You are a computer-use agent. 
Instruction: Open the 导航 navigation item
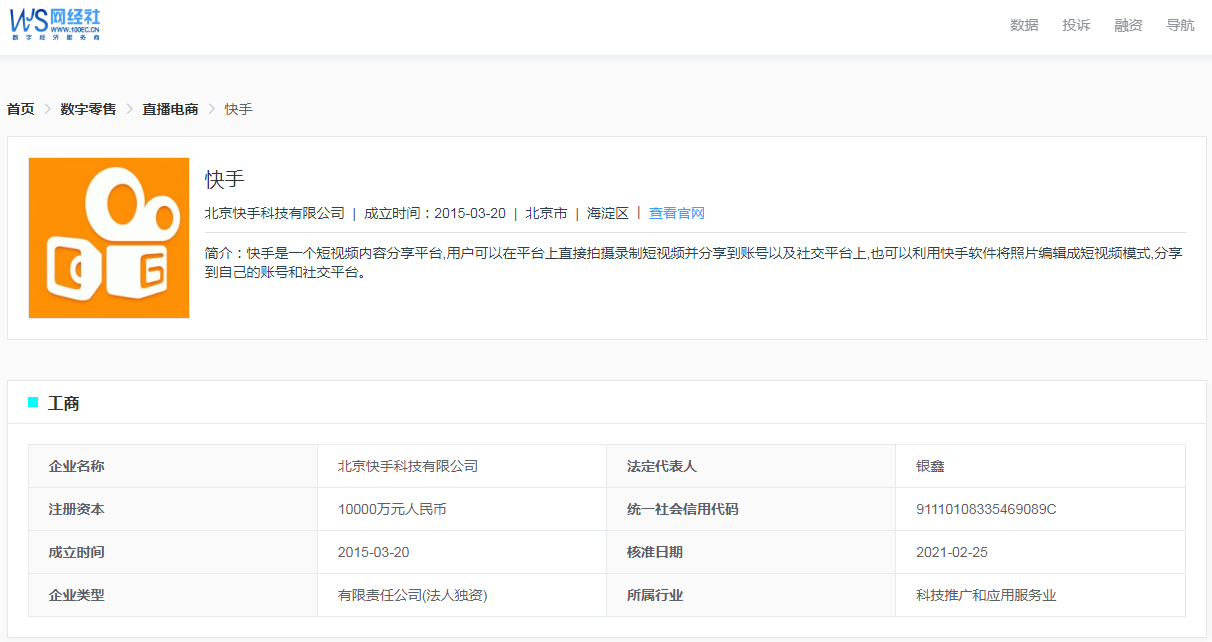pyautogui.click(x=1180, y=25)
